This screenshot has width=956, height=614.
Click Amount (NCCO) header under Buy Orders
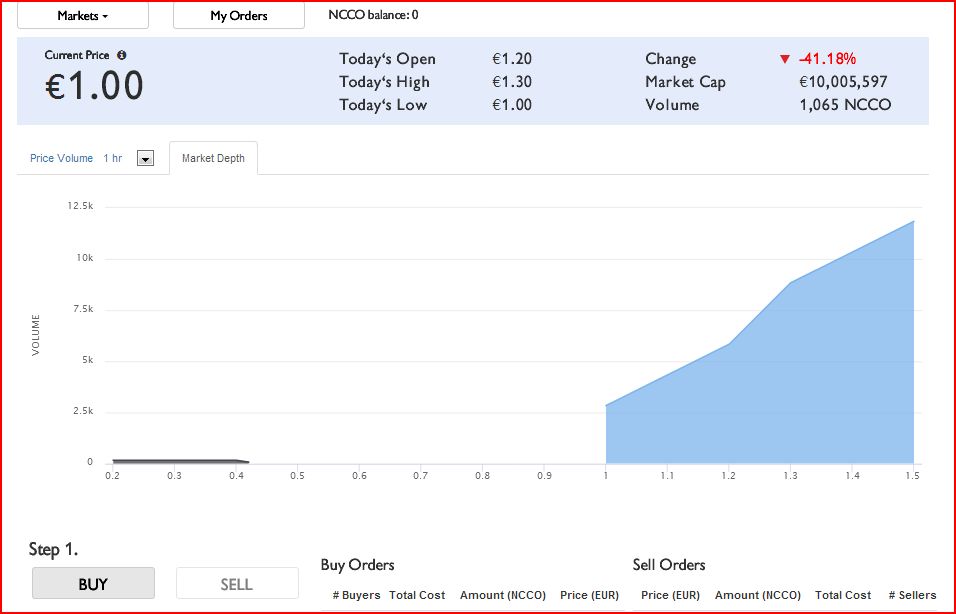point(503,595)
